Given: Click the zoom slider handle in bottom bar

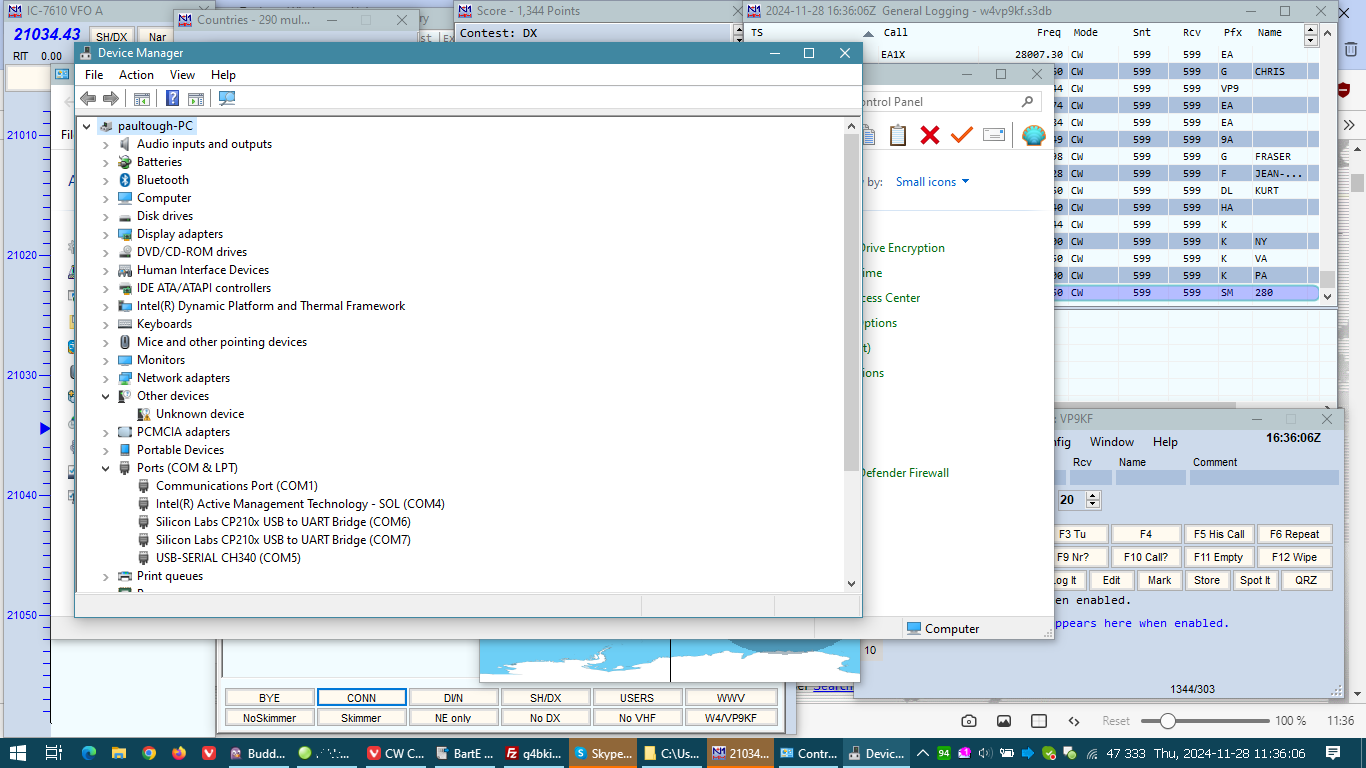Looking at the screenshot, I should (1167, 721).
